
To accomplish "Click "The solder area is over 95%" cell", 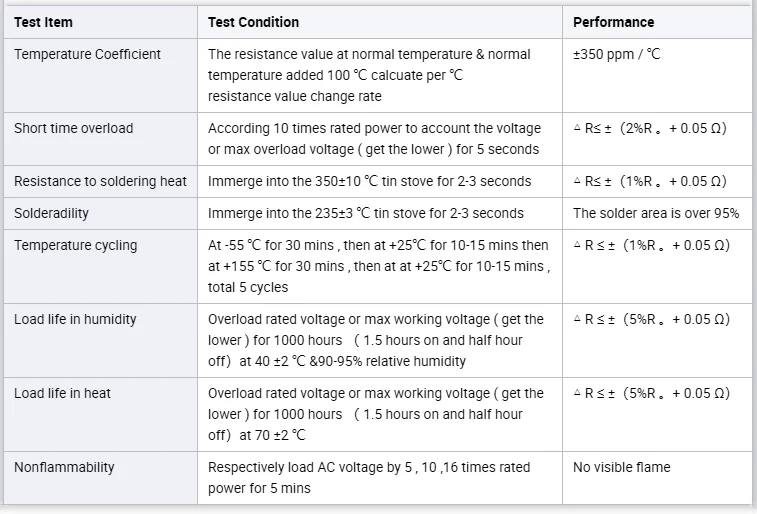I will [656, 213].
